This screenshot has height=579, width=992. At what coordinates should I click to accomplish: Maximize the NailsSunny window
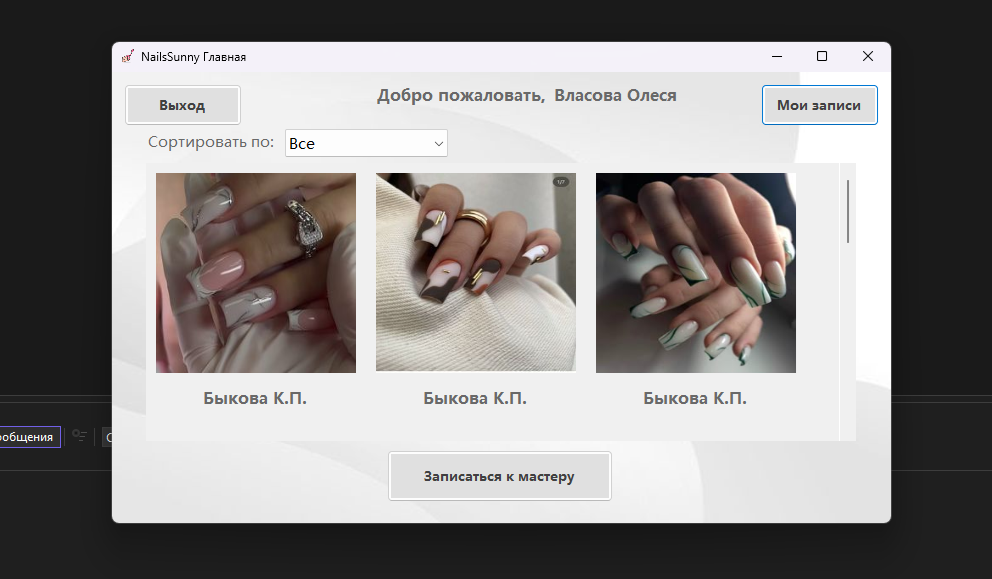click(822, 56)
